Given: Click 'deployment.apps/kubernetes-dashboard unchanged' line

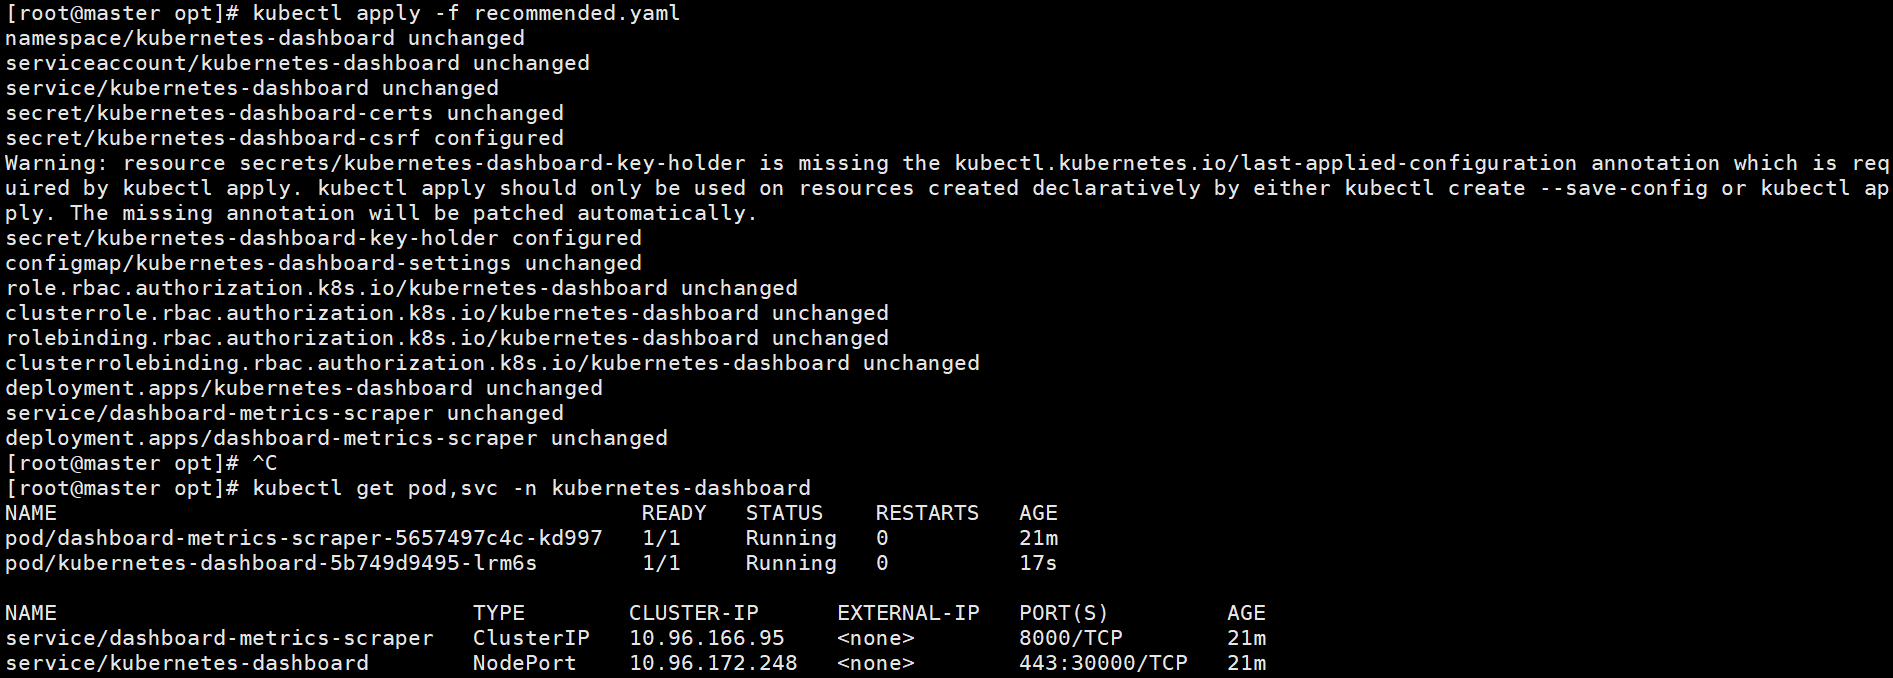Looking at the screenshot, I should click(x=304, y=389).
